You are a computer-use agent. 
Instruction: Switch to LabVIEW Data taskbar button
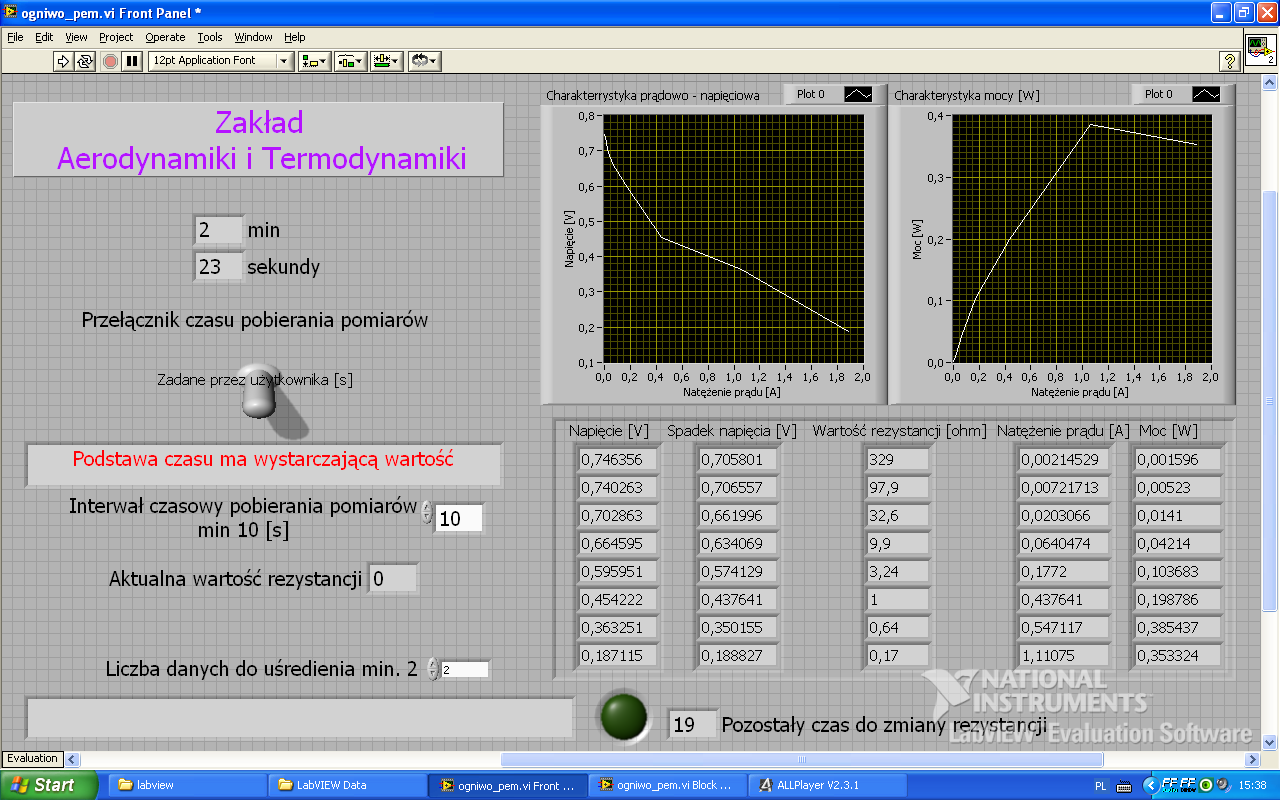pyautogui.click(x=347, y=785)
